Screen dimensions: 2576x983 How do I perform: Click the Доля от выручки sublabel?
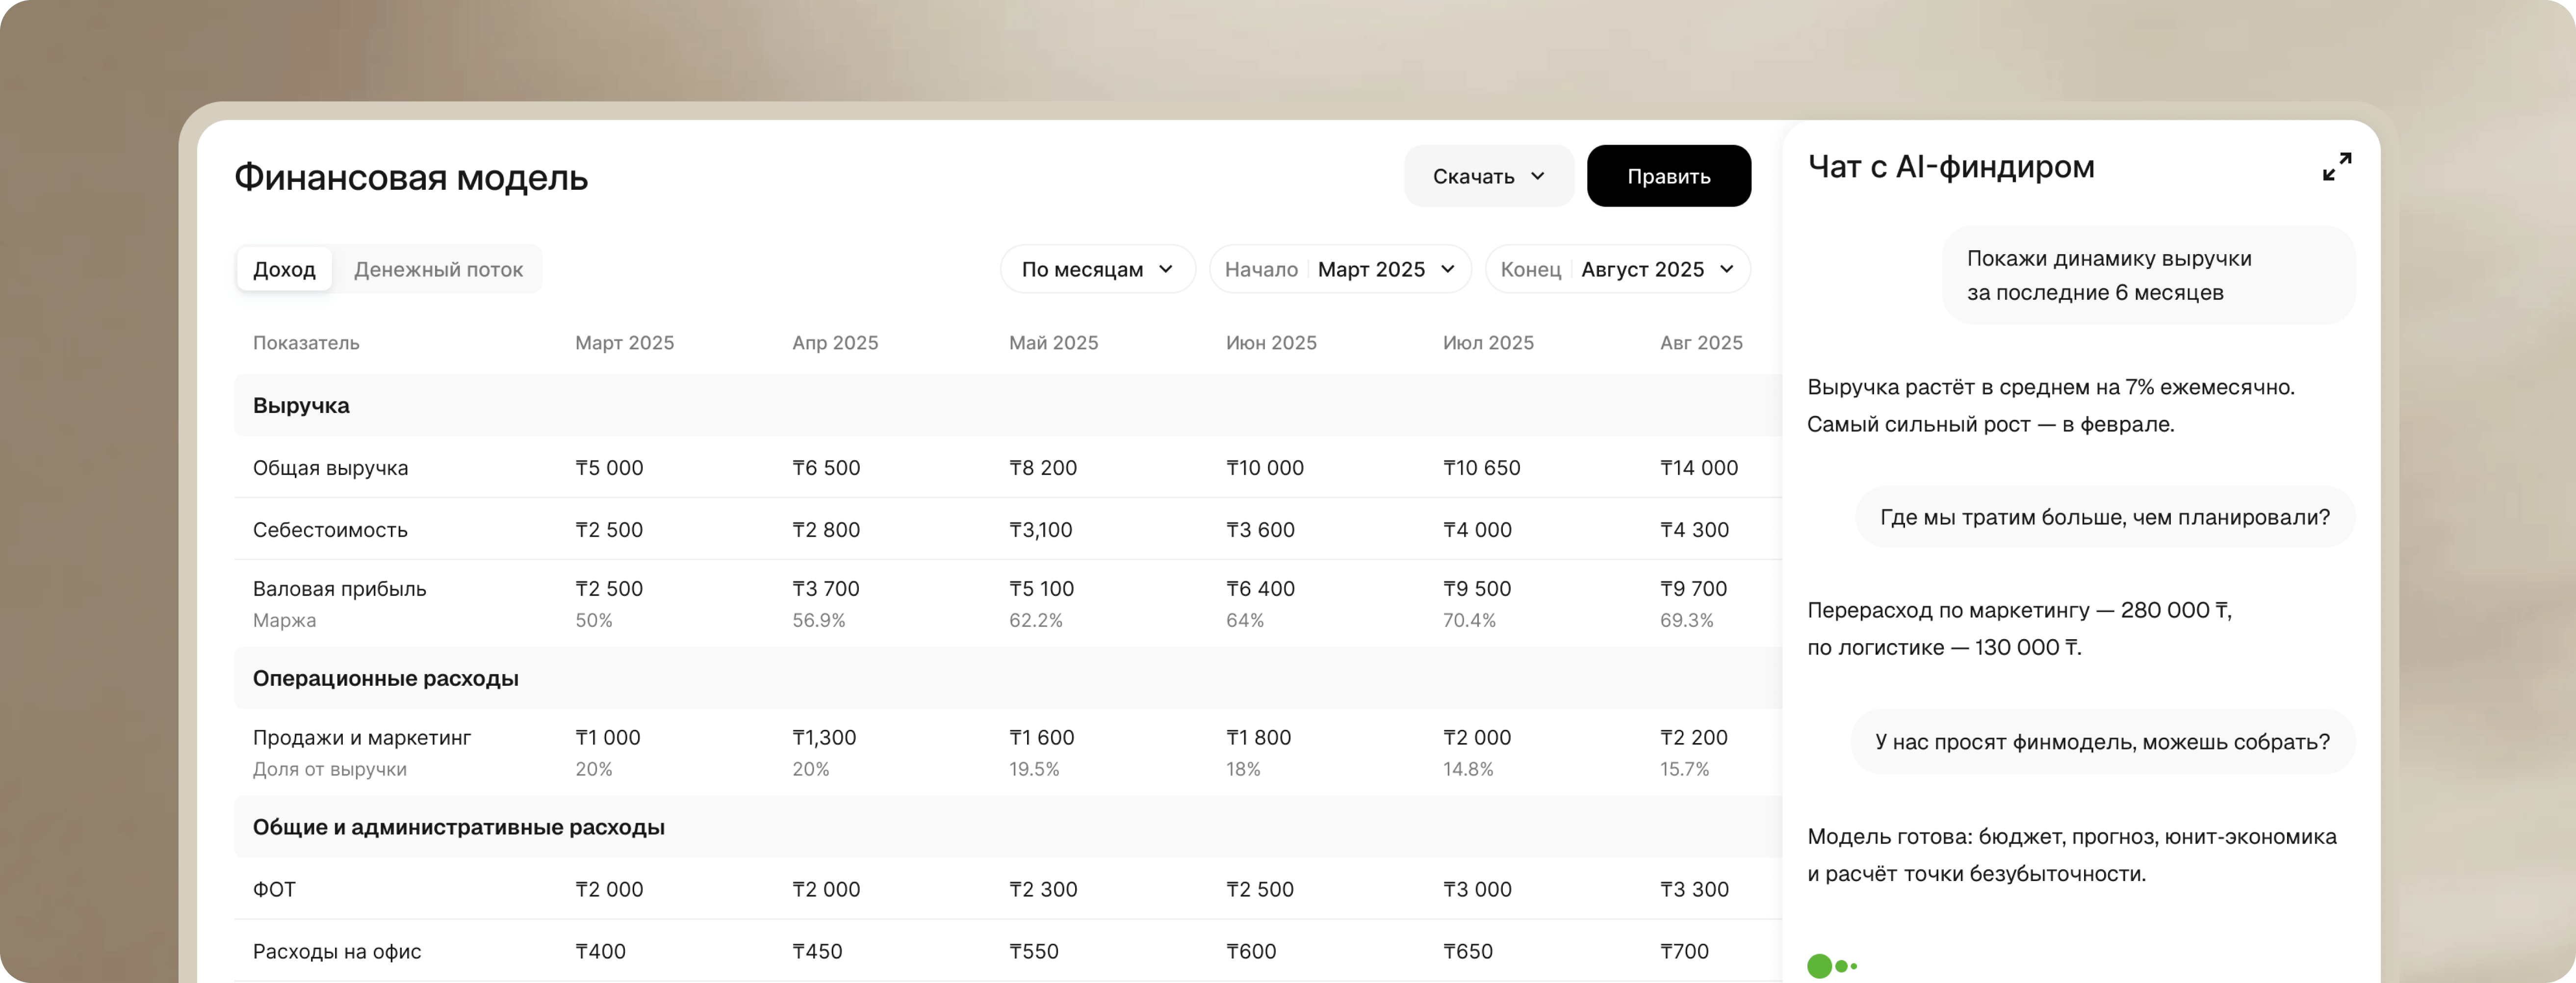click(329, 769)
